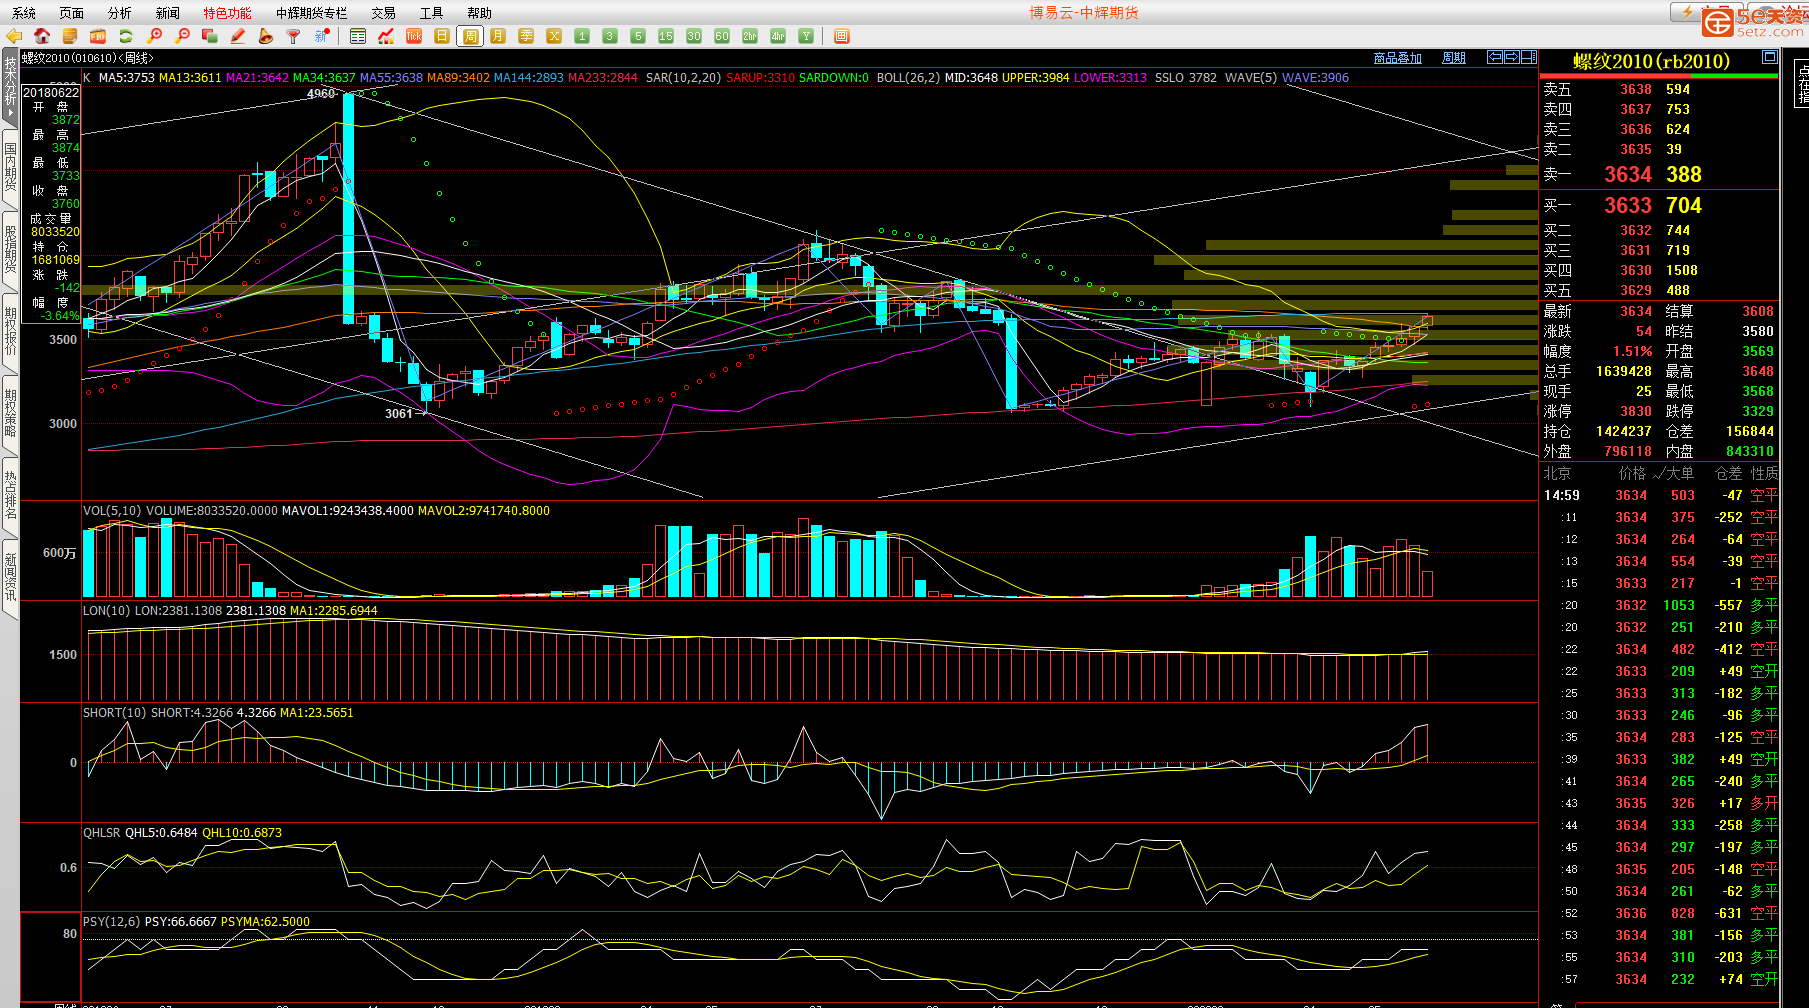Toggle the side panel layout icon
1809x1008 pixels.
pos(1529,57)
